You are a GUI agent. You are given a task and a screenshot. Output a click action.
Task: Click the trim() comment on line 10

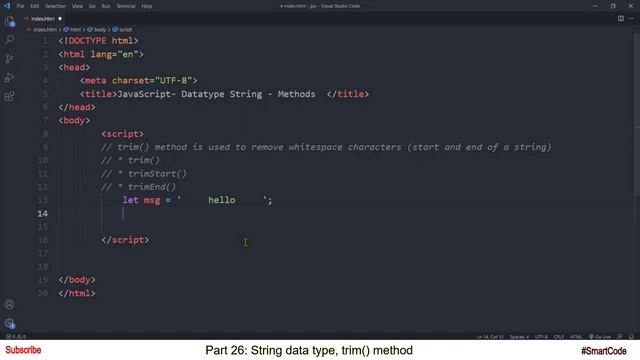point(131,160)
